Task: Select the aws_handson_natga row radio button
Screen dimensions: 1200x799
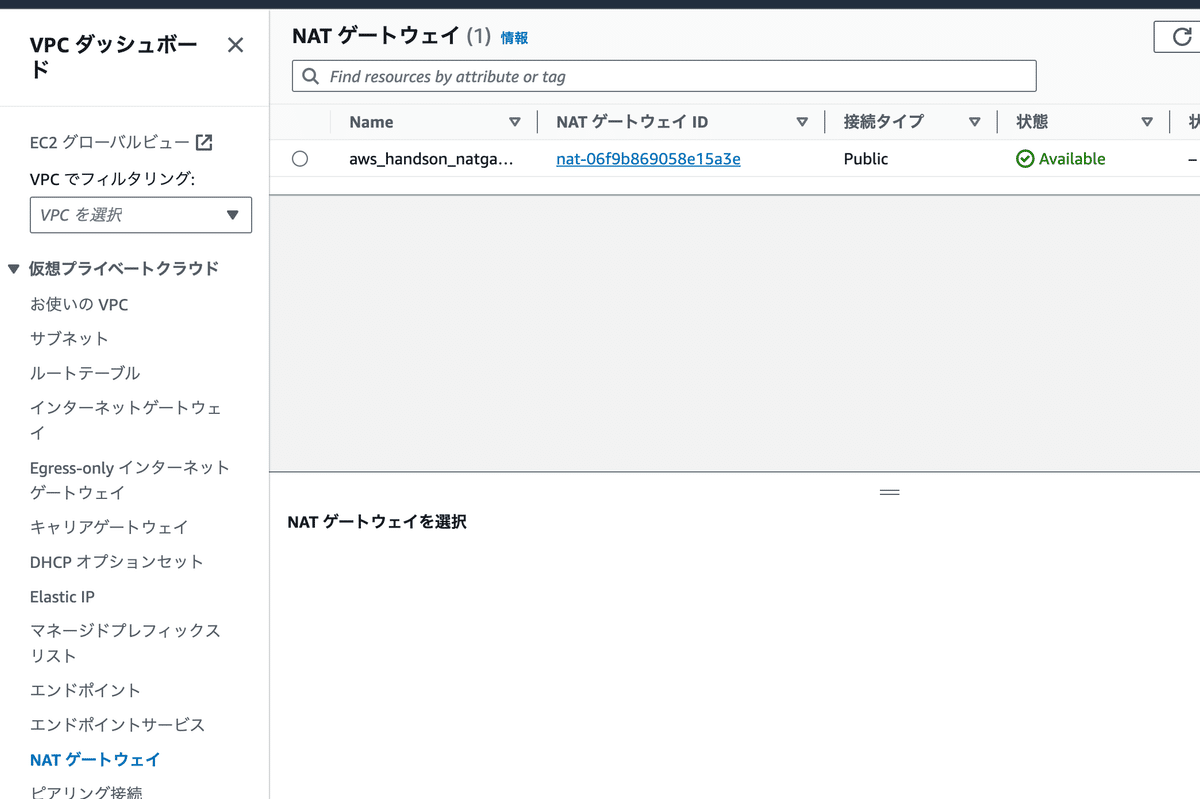Action: [300, 158]
